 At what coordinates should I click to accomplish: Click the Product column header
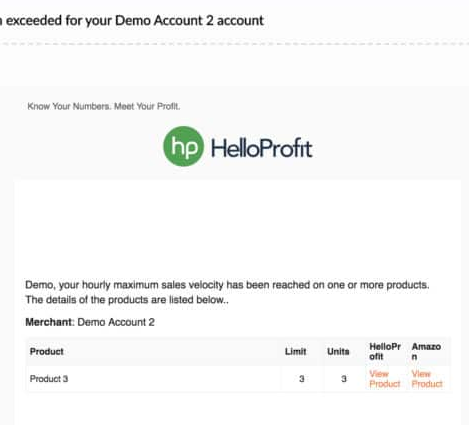(47, 352)
